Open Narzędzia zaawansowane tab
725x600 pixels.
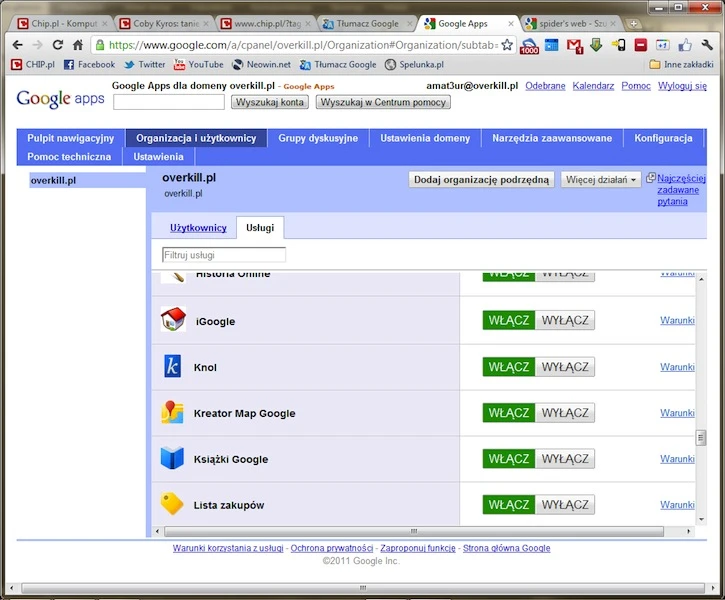[552, 138]
